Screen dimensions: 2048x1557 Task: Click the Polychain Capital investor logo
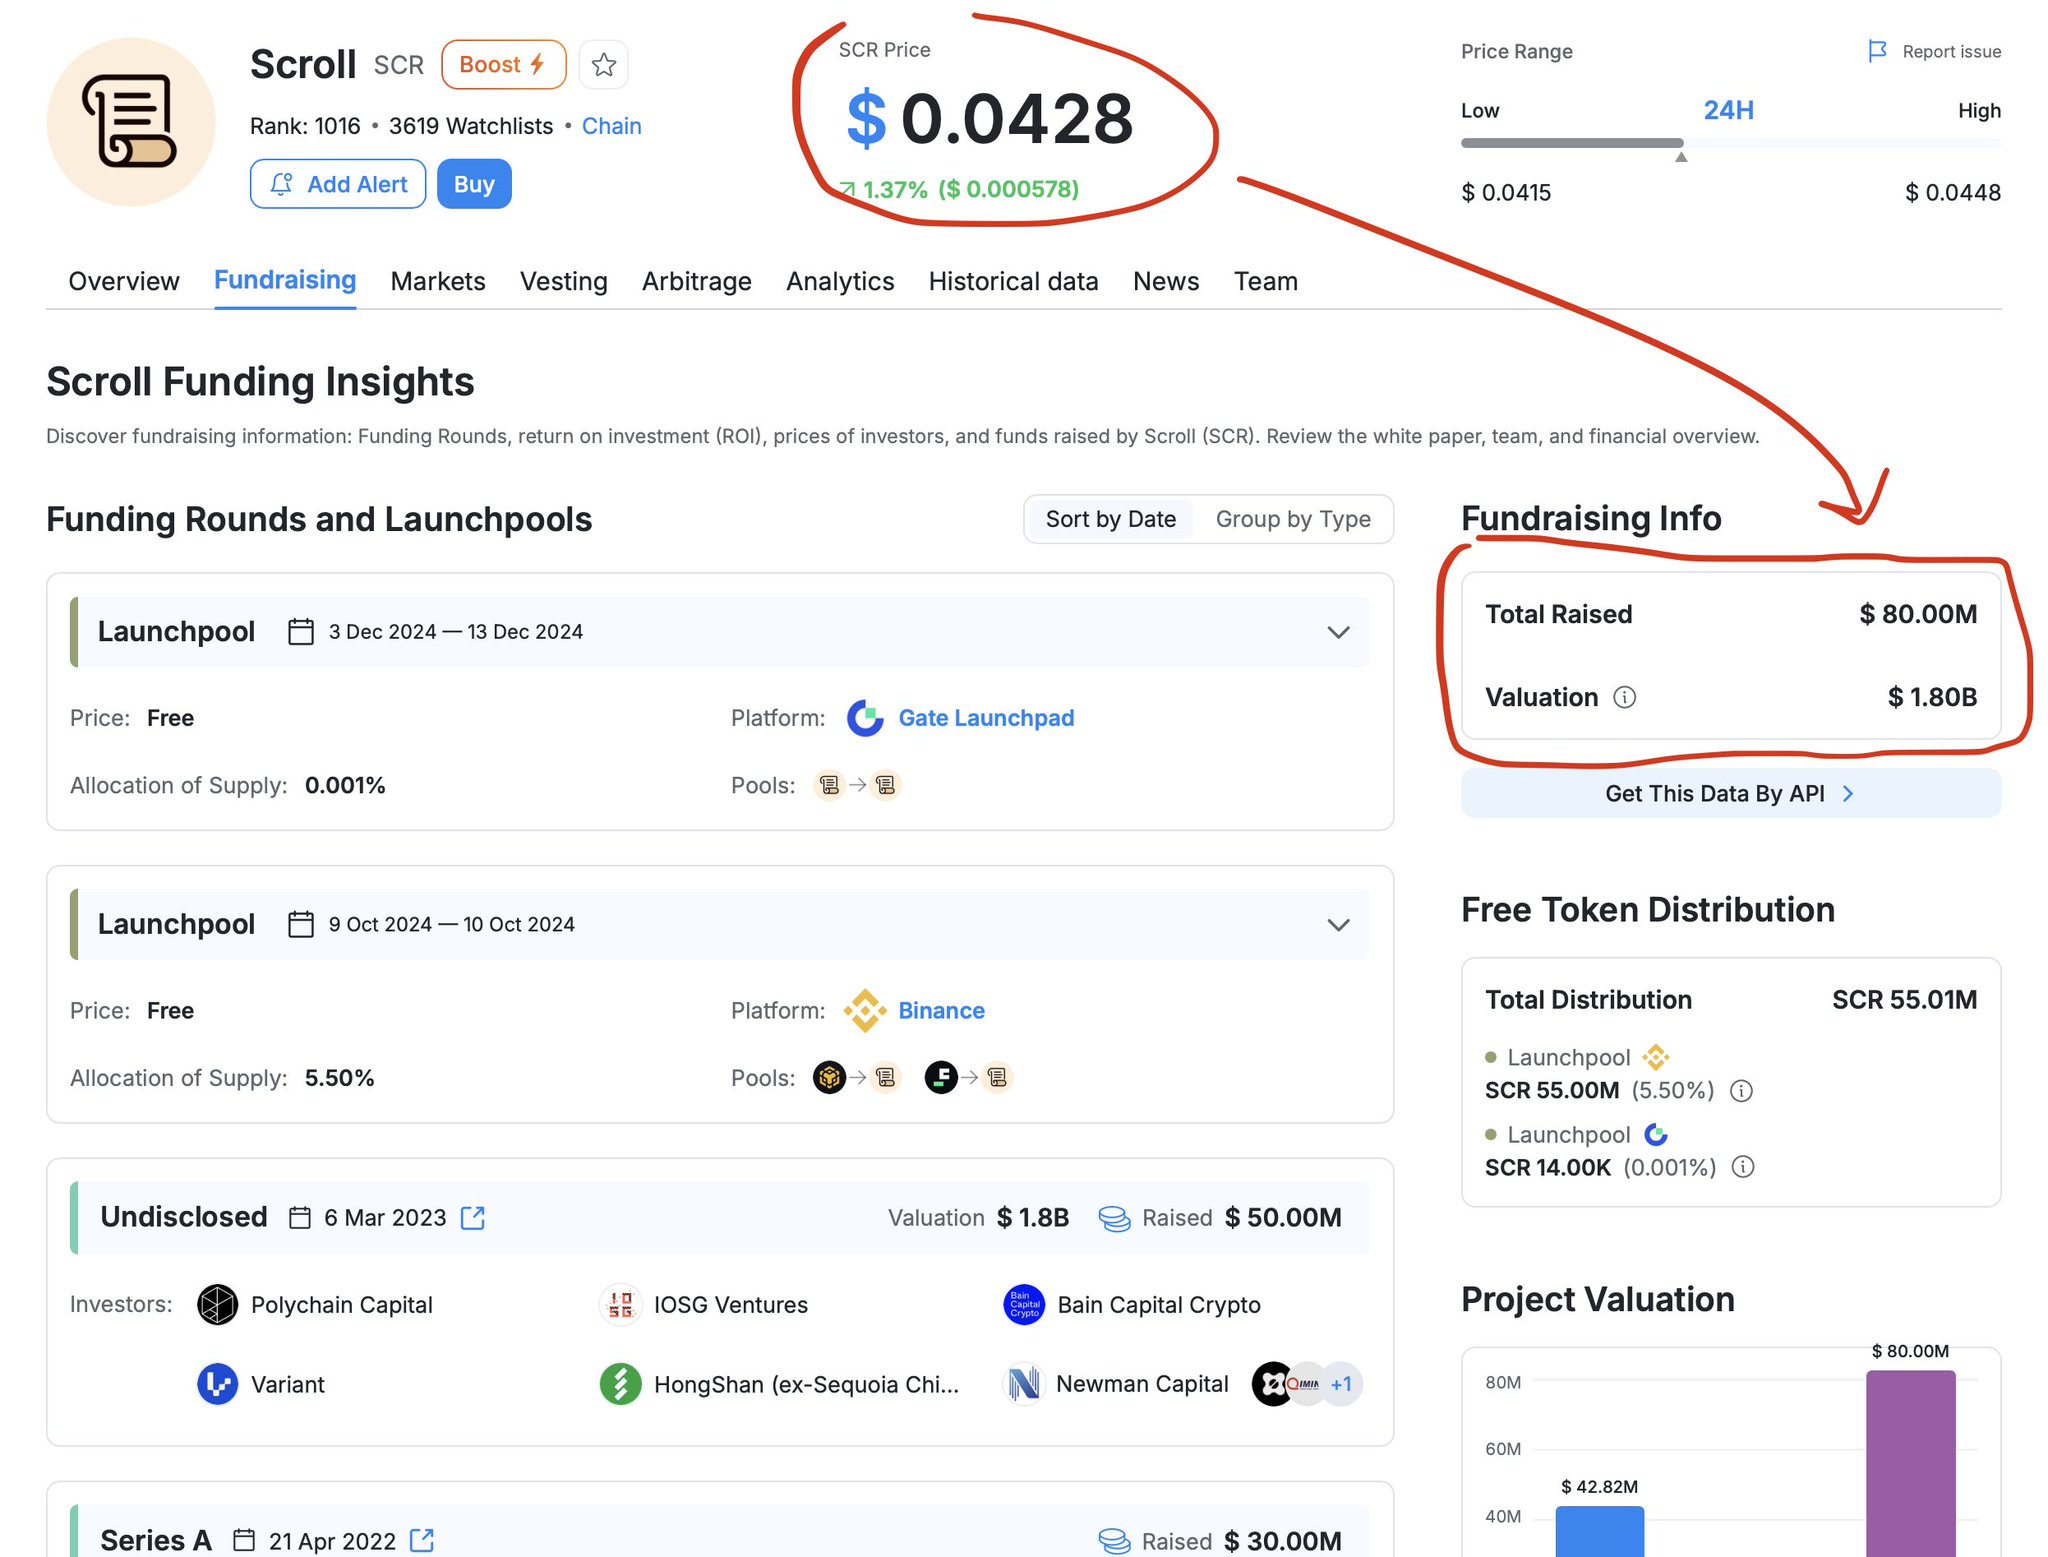217,1304
